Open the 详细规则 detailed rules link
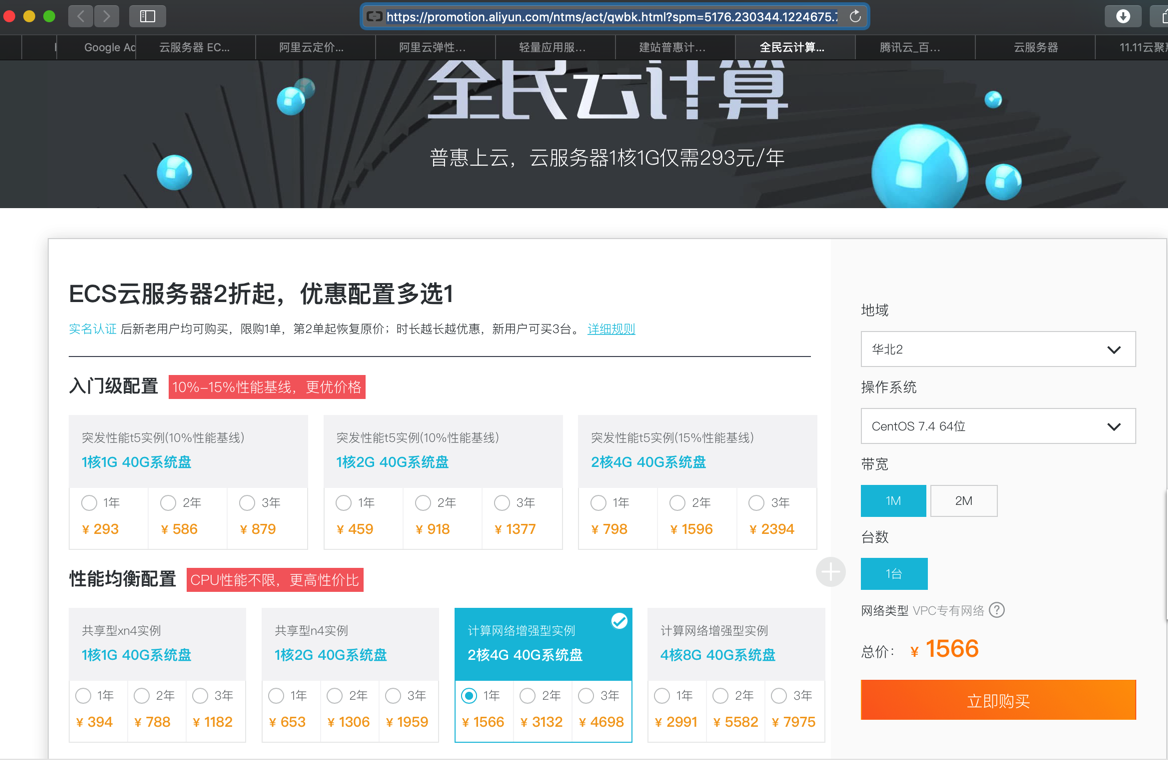The height and width of the screenshot is (760, 1168). coord(611,329)
